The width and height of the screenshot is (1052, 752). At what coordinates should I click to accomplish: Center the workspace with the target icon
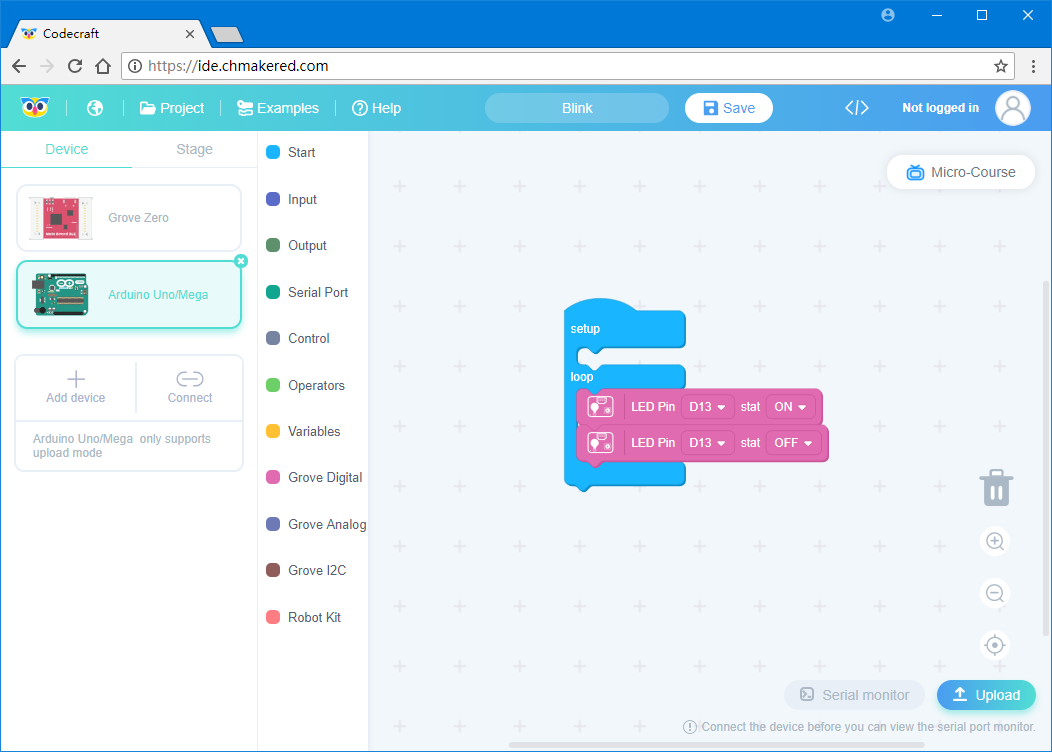(x=995, y=645)
